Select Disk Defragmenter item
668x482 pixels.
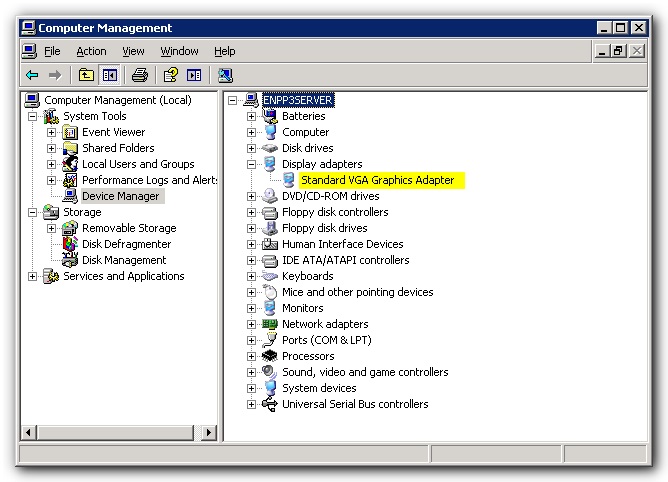(x=126, y=244)
